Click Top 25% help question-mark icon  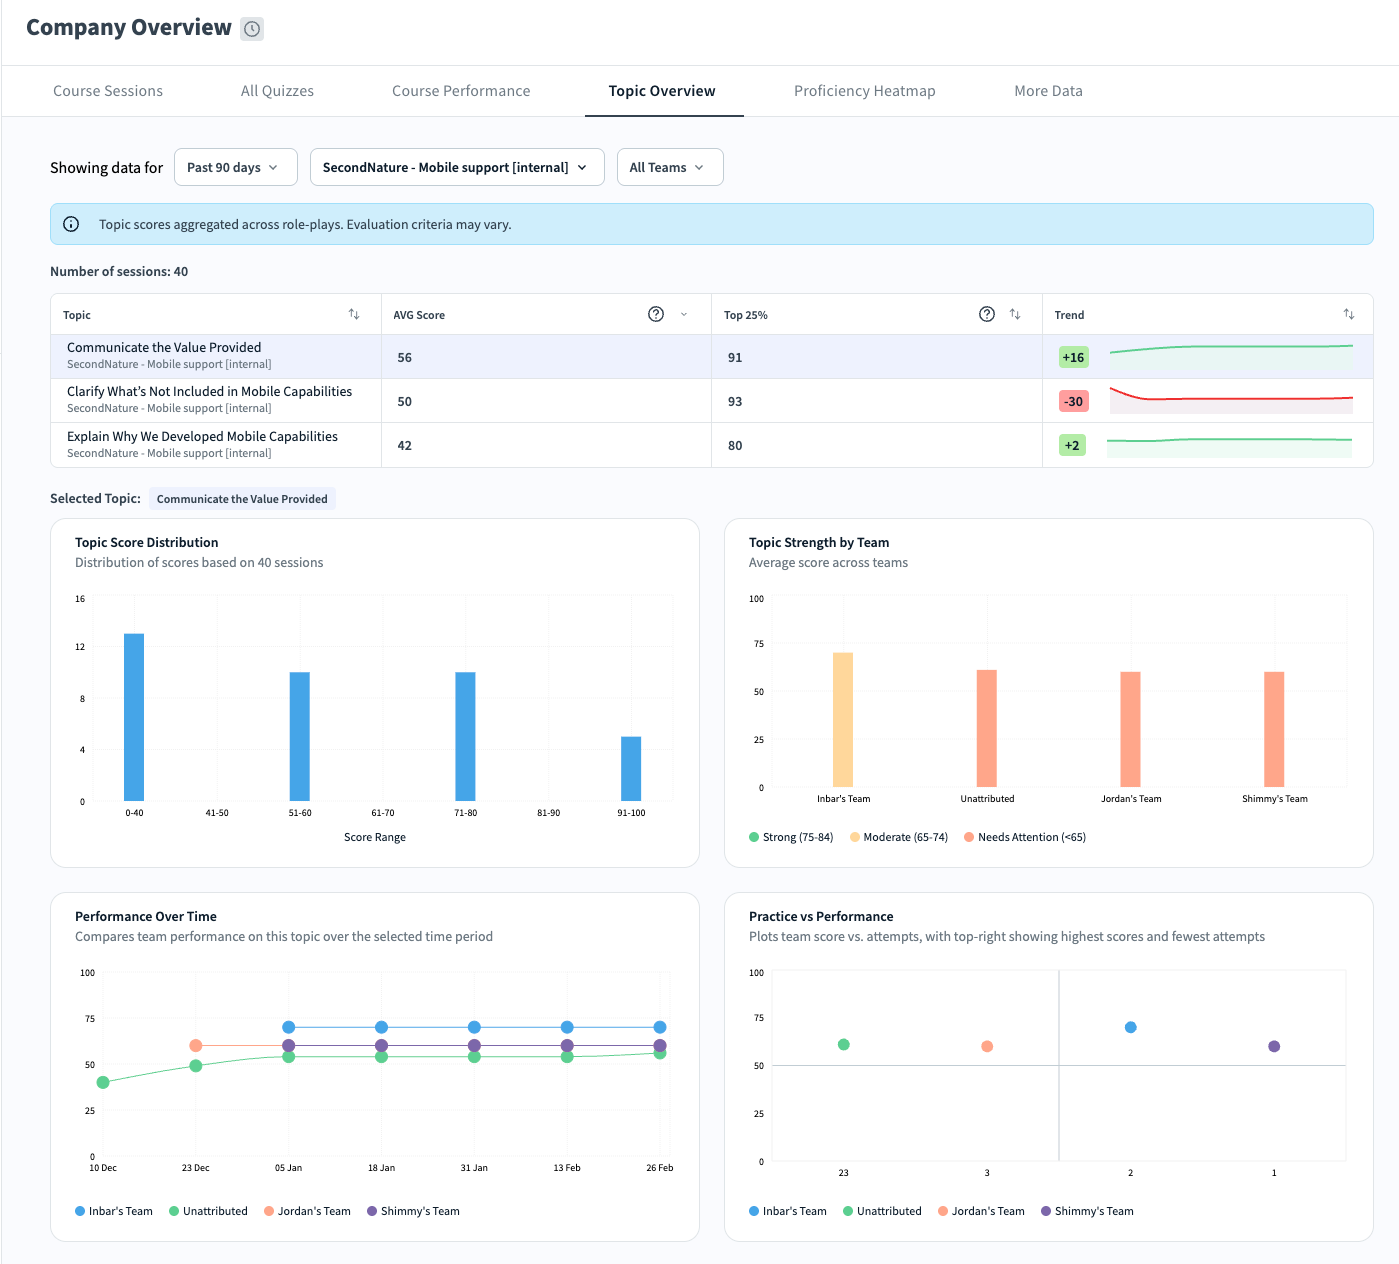[x=987, y=314]
